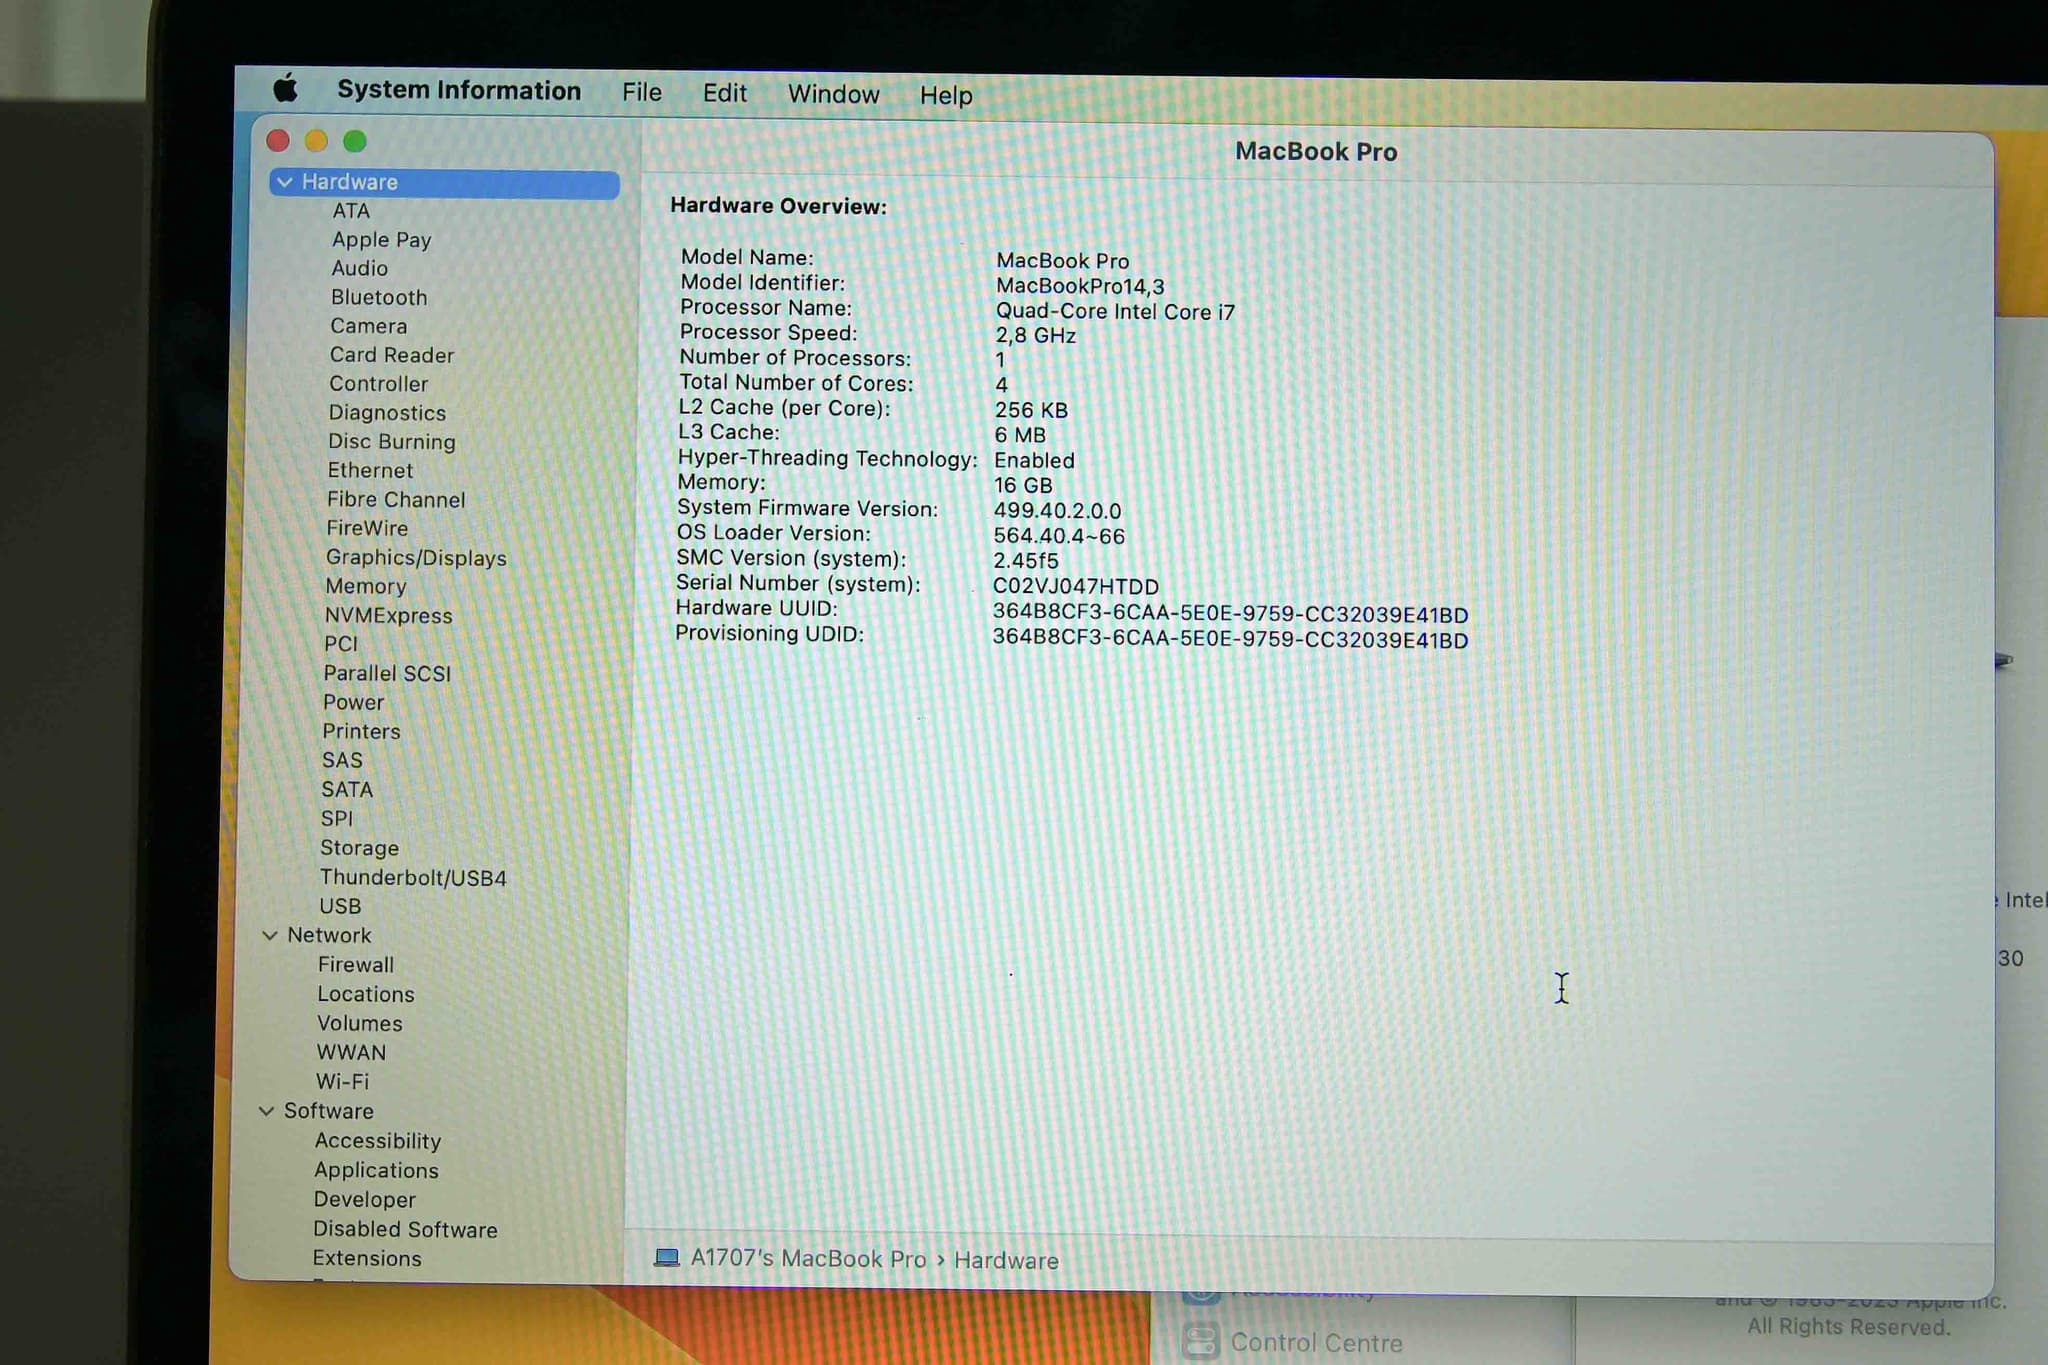The image size is (2048, 1365).
Task: Select Diagnostics in the sidebar
Action: point(387,413)
